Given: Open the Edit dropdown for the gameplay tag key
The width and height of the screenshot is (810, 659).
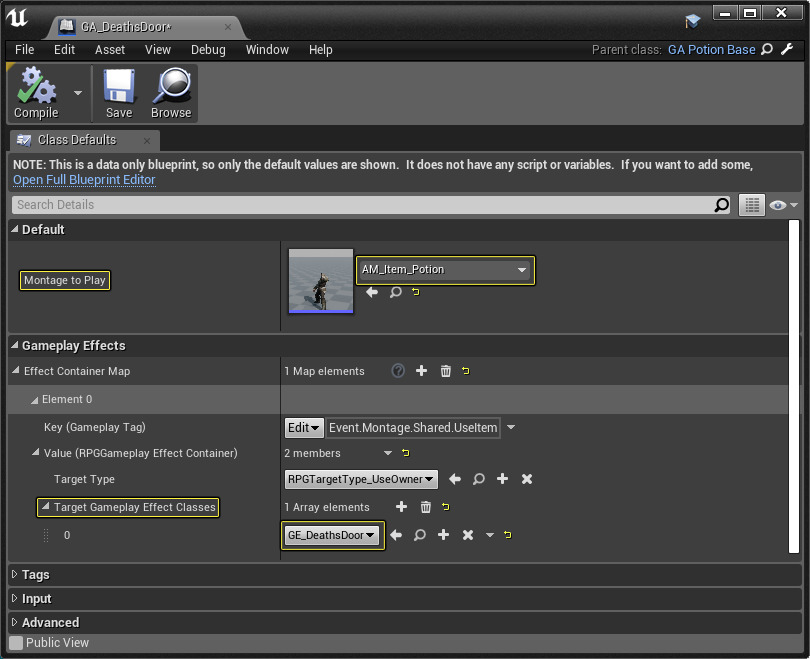Looking at the screenshot, I should (305, 427).
